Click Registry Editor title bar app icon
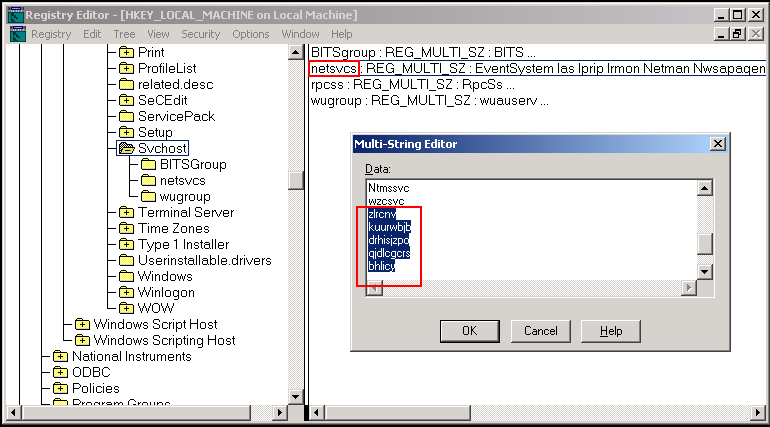This screenshot has width=770, height=427. pyautogui.click(x=16, y=15)
